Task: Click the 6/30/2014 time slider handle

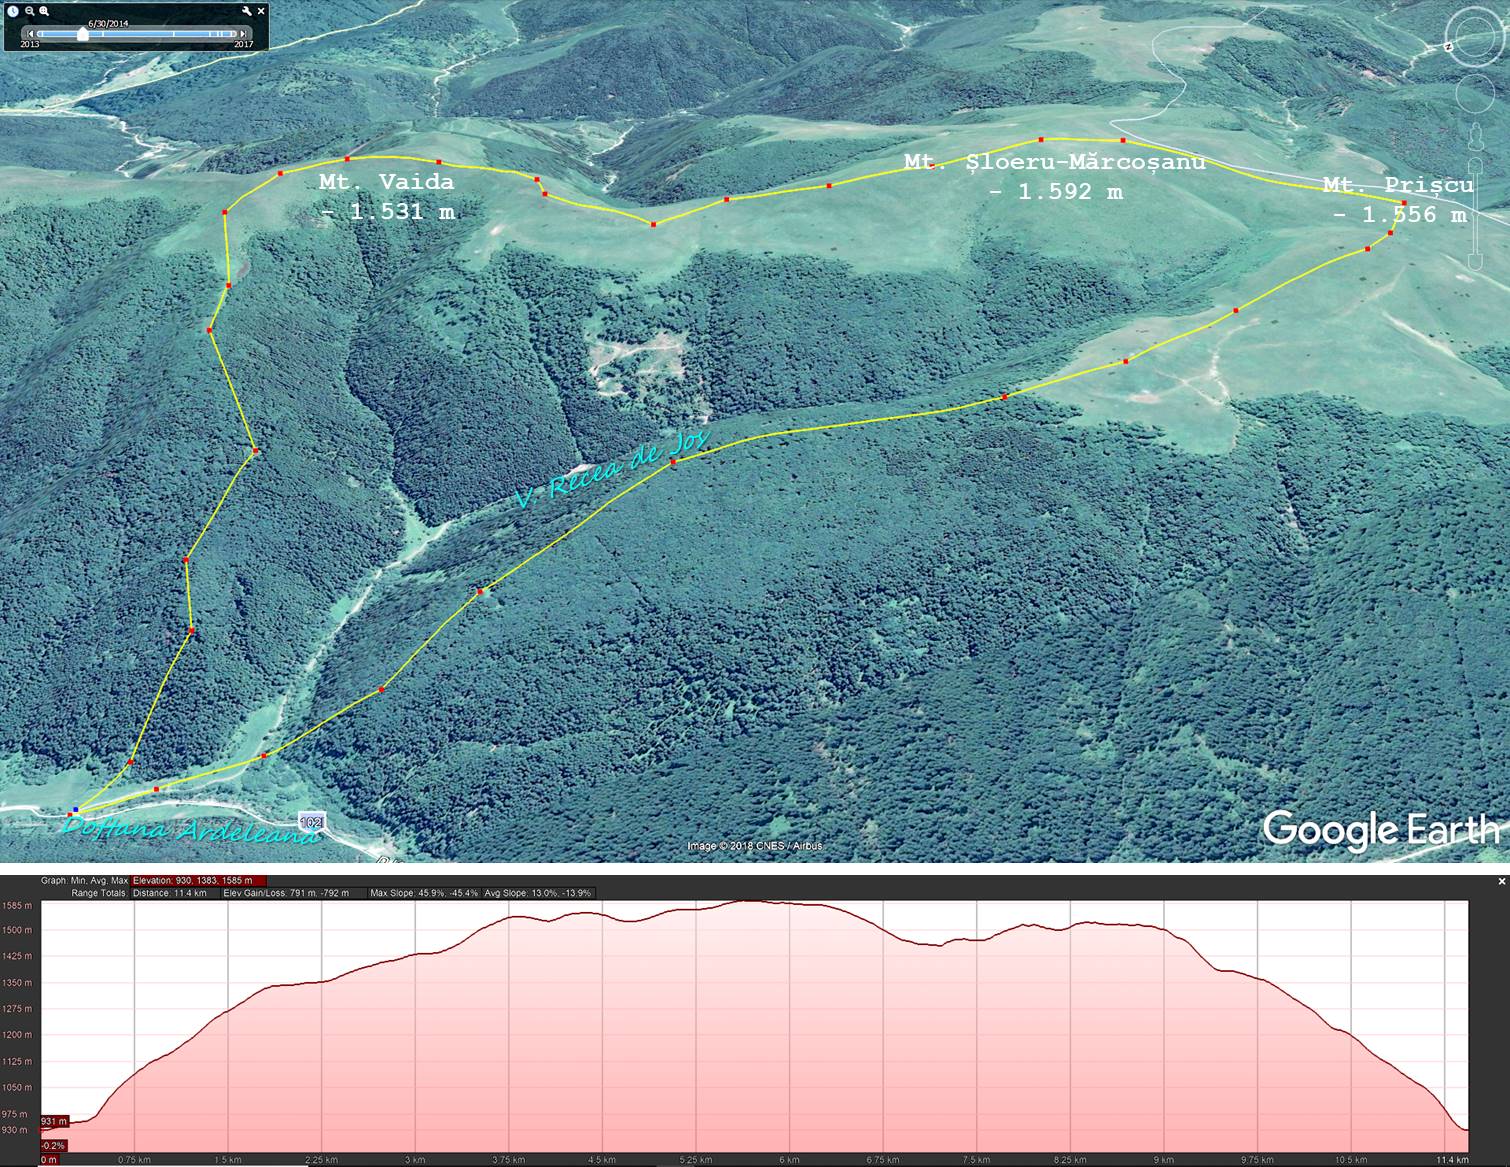Action: [x=83, y=34]
